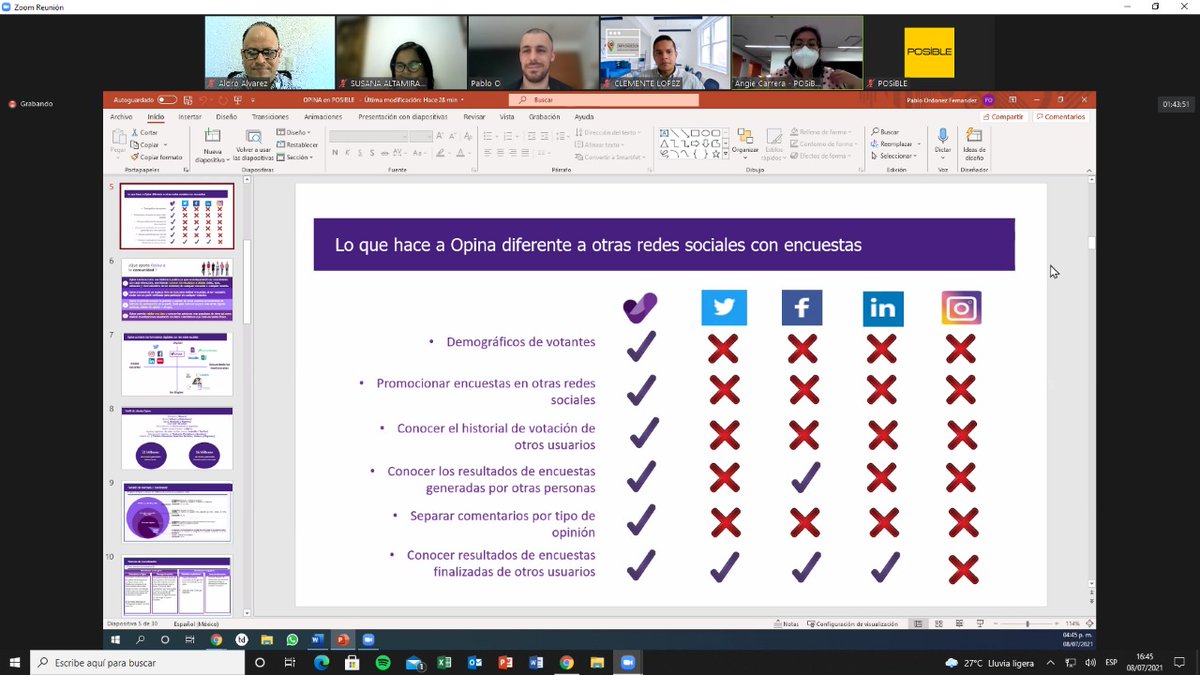Switch to slide sorter view icon
1200x675 pixels.
click(x=940, y=624)
